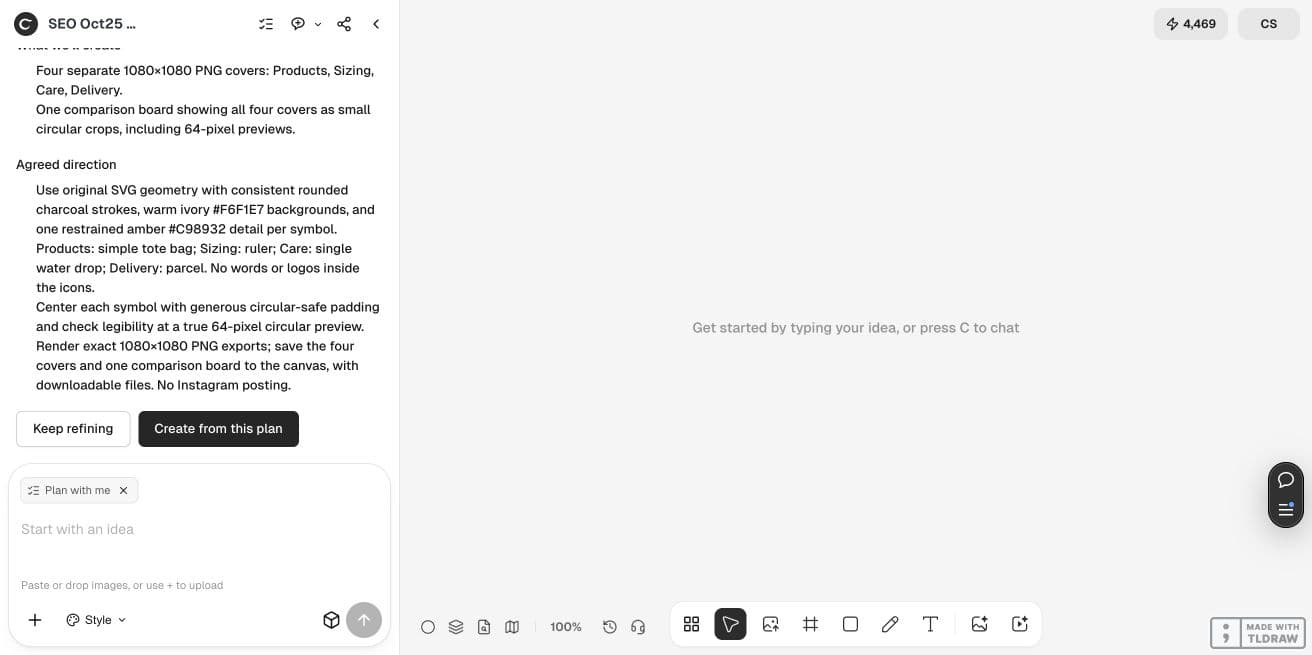This screenshot has height=655, width=1312.
Task: Click the 3D cube icon in the prompt box
Action: (331, 620)
